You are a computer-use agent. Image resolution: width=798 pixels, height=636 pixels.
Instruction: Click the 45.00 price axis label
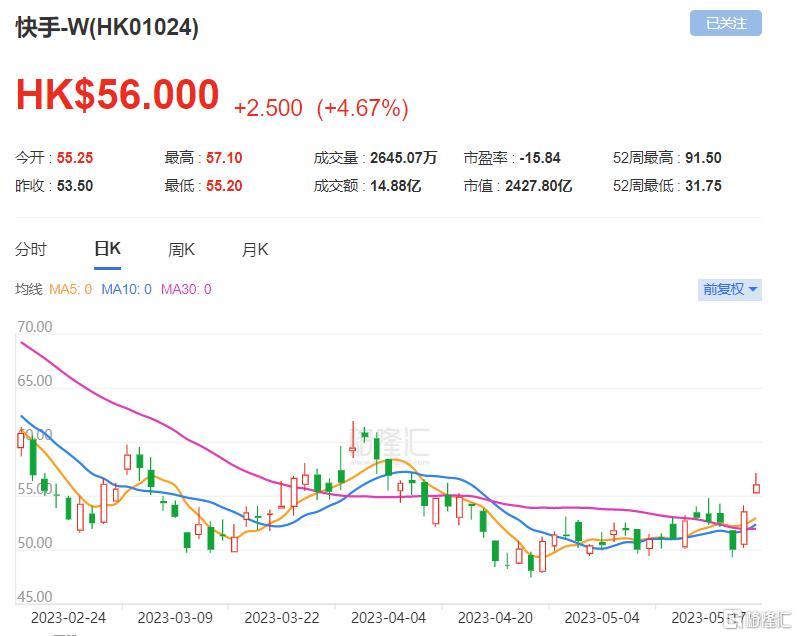tap(35, 596)
